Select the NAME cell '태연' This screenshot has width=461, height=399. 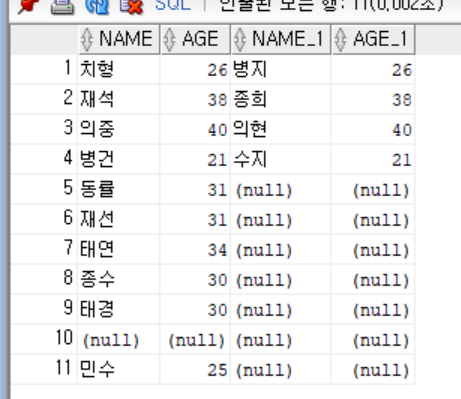119,249
